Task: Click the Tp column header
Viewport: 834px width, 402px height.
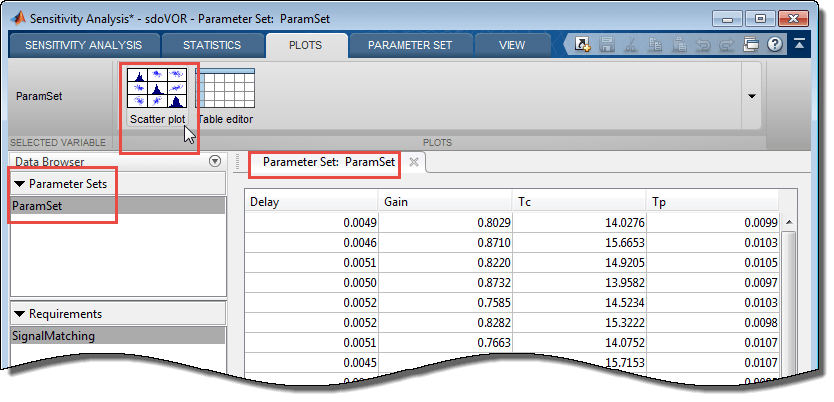Action: click(x=713, y=202)
